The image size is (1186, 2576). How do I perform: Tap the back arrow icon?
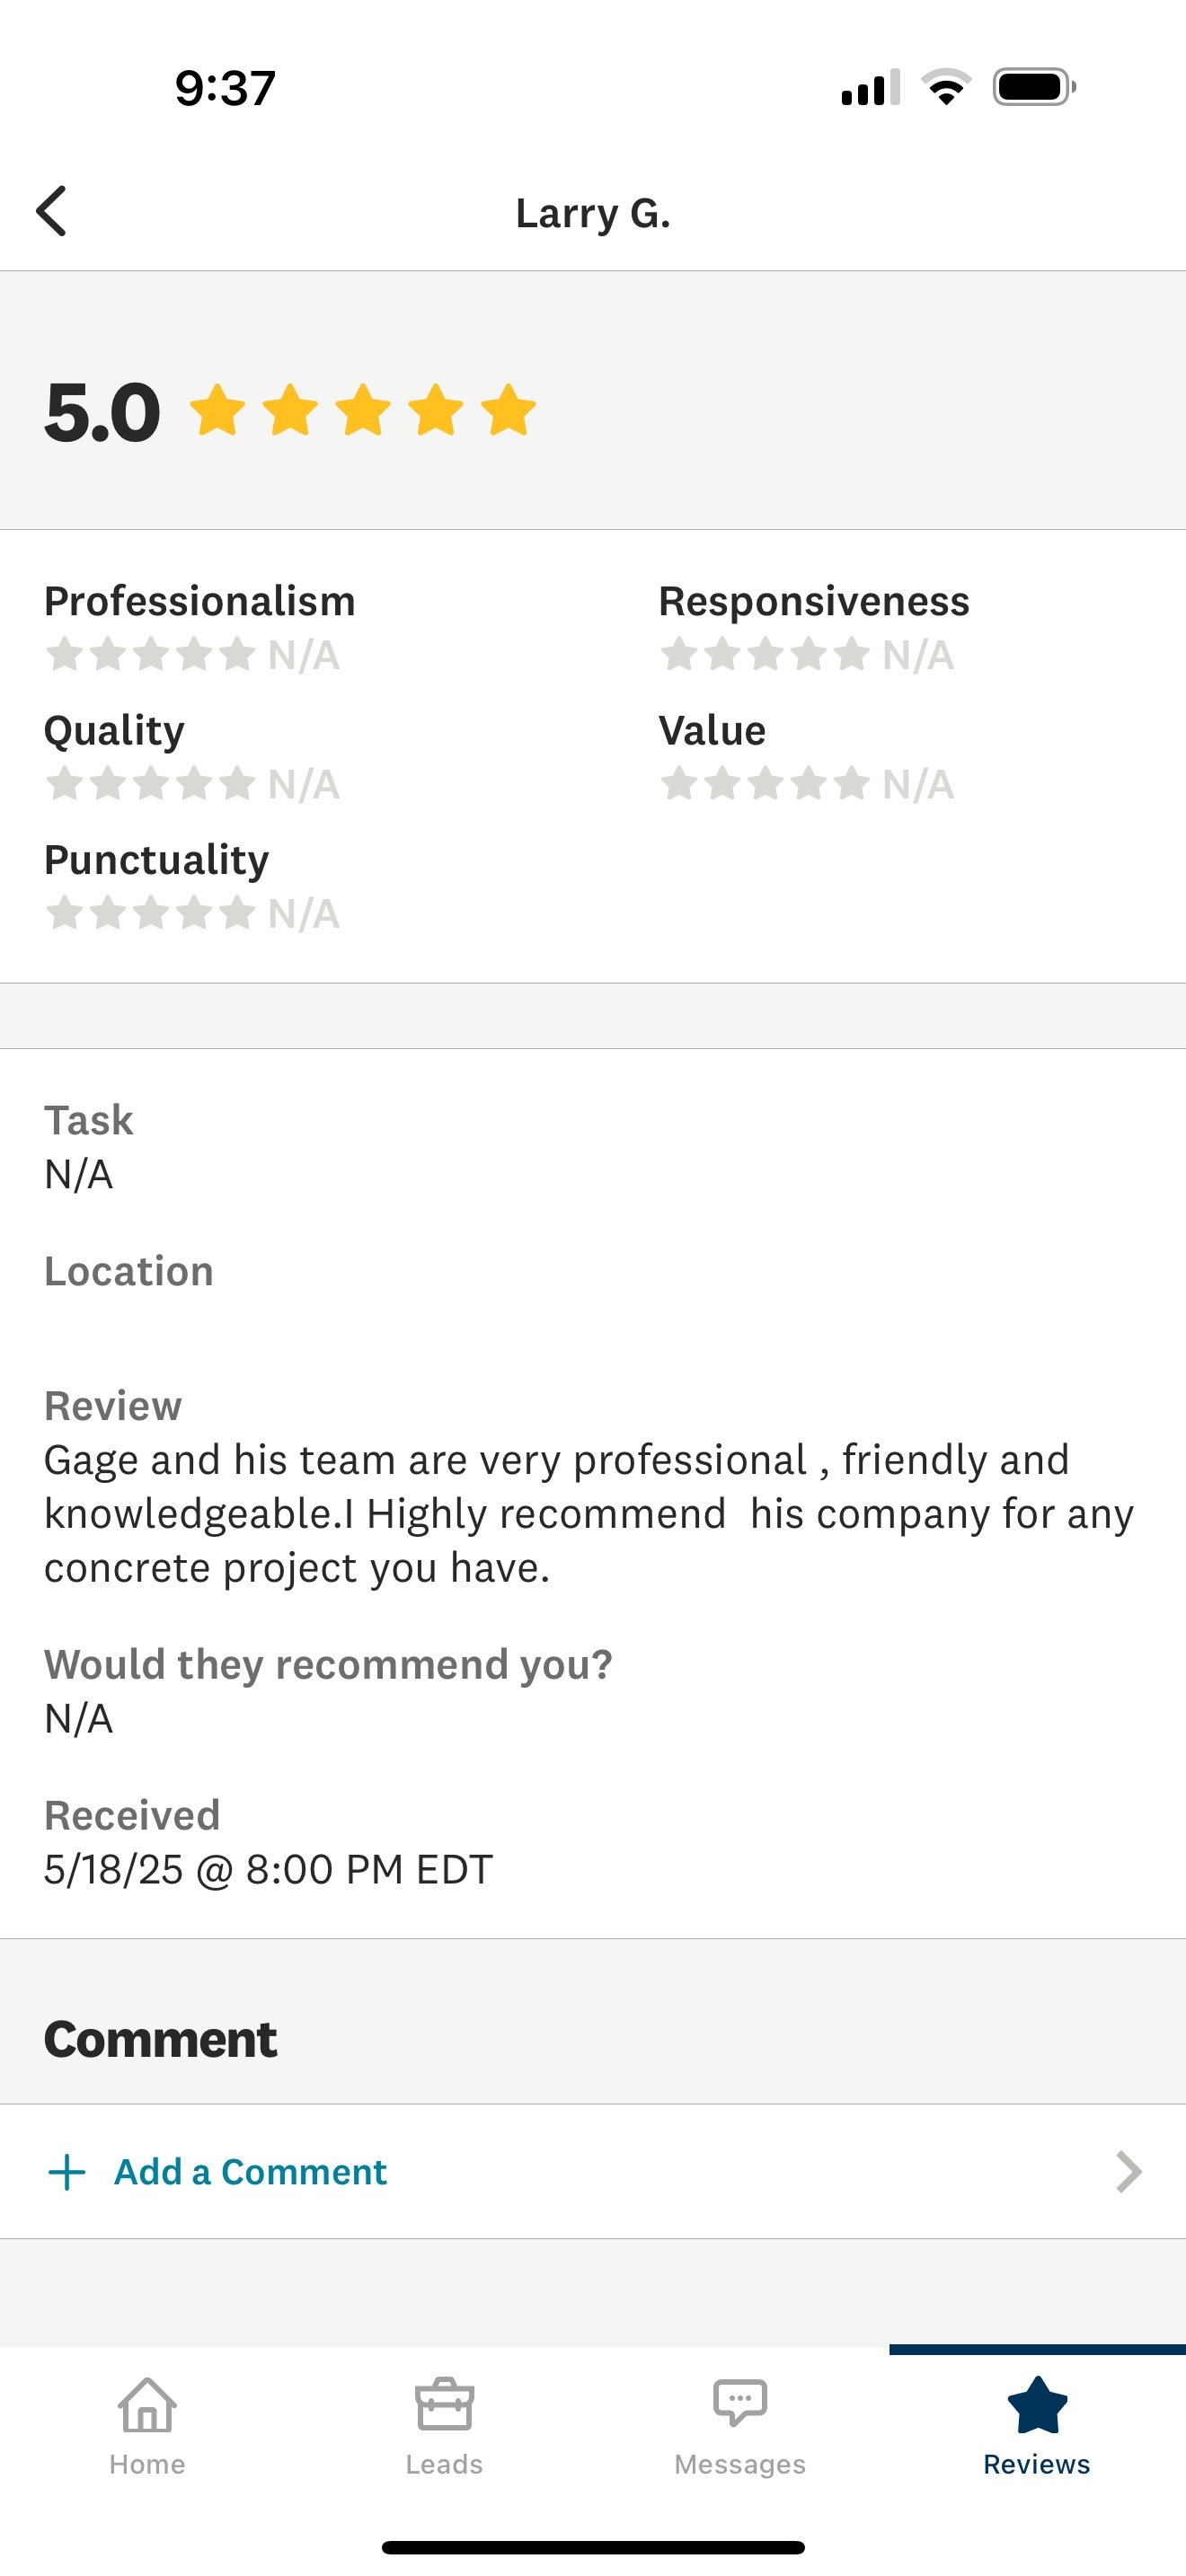[51, 211]
